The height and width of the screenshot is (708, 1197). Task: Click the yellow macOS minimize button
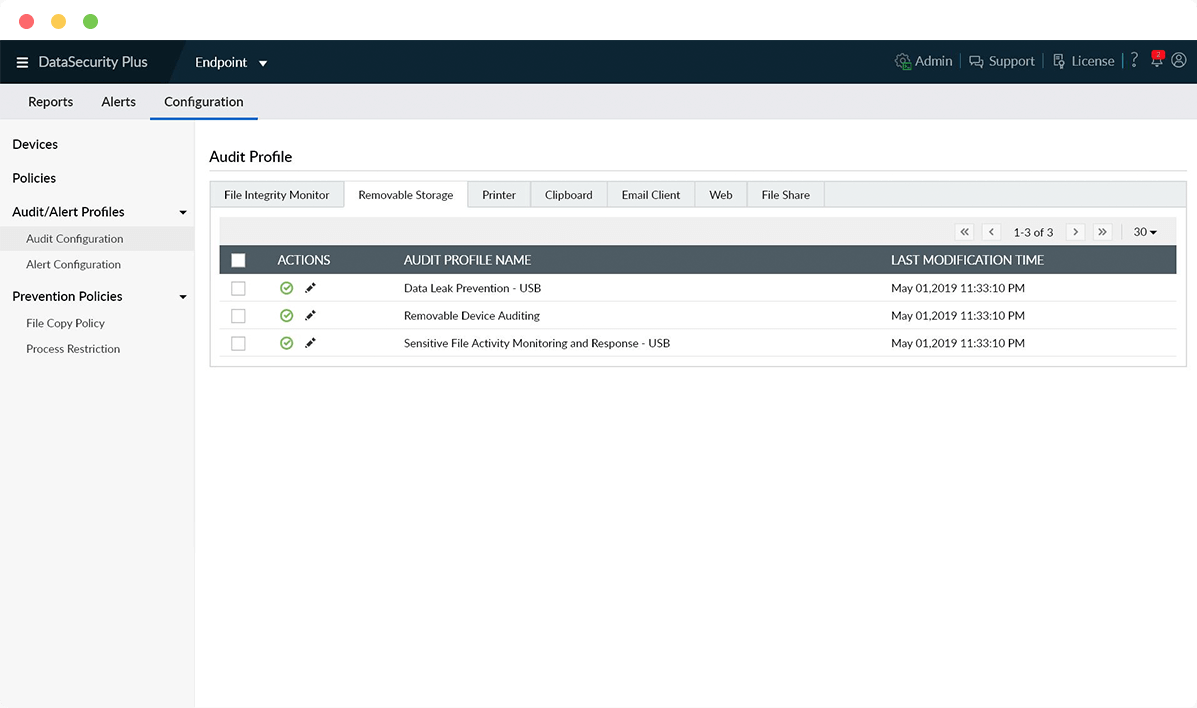click(59, 21)
